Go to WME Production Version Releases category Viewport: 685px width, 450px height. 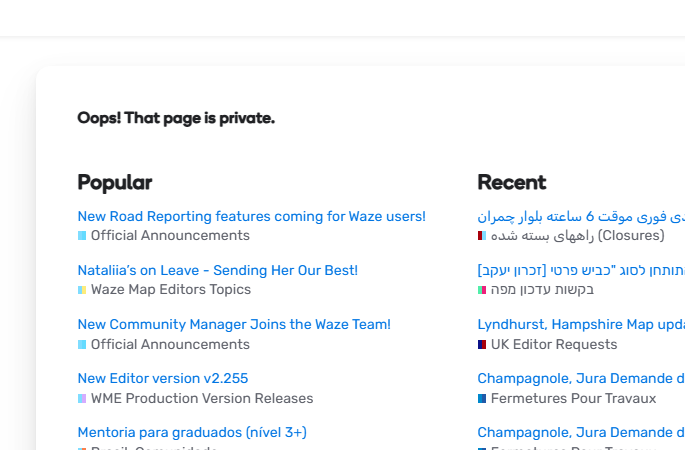[201, 398]
